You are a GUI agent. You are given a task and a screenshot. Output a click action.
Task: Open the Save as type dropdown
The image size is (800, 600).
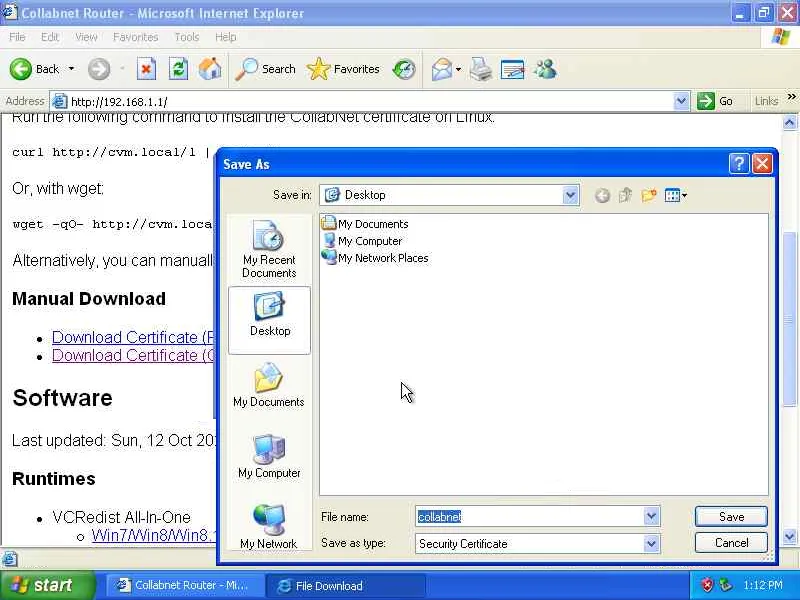point(652,543)
